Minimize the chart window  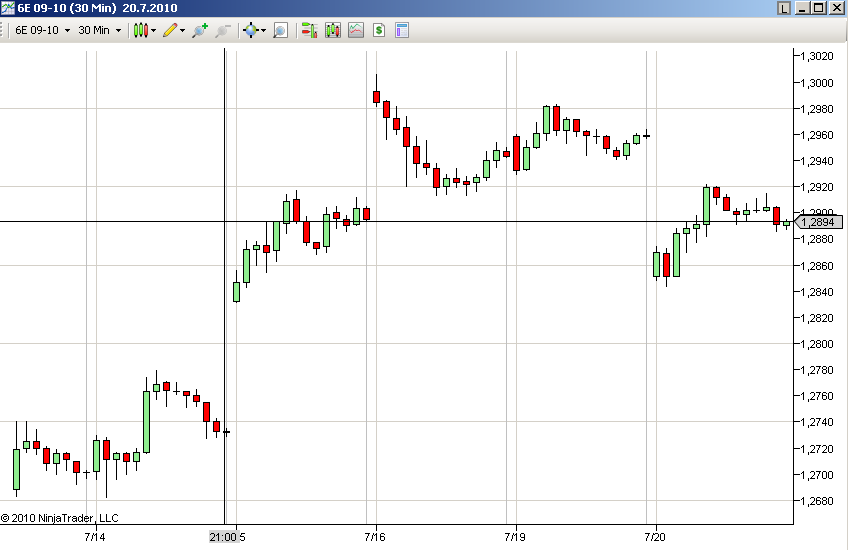coord(803,8)
